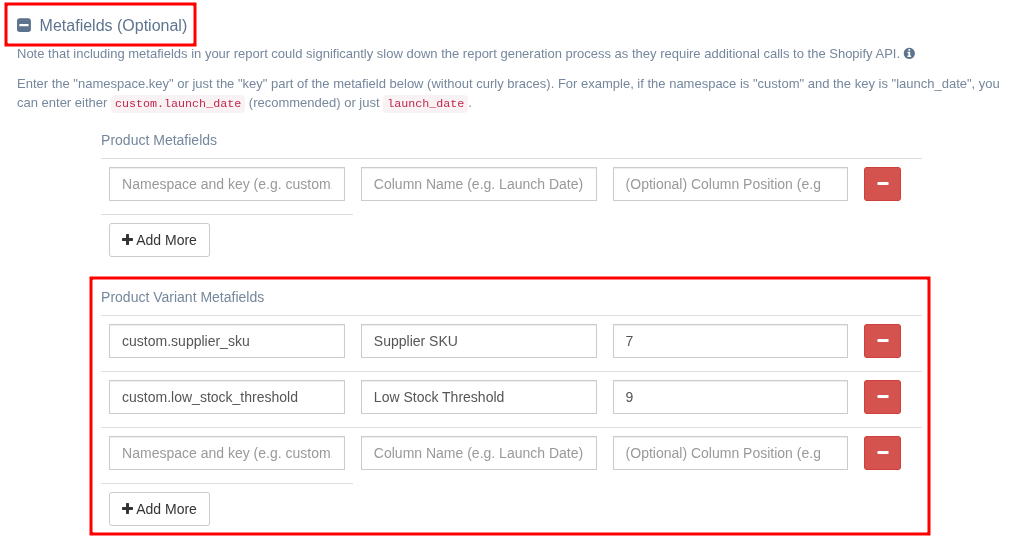
Task: Collapse the Metafields (Optional) section
Action: 24,25
